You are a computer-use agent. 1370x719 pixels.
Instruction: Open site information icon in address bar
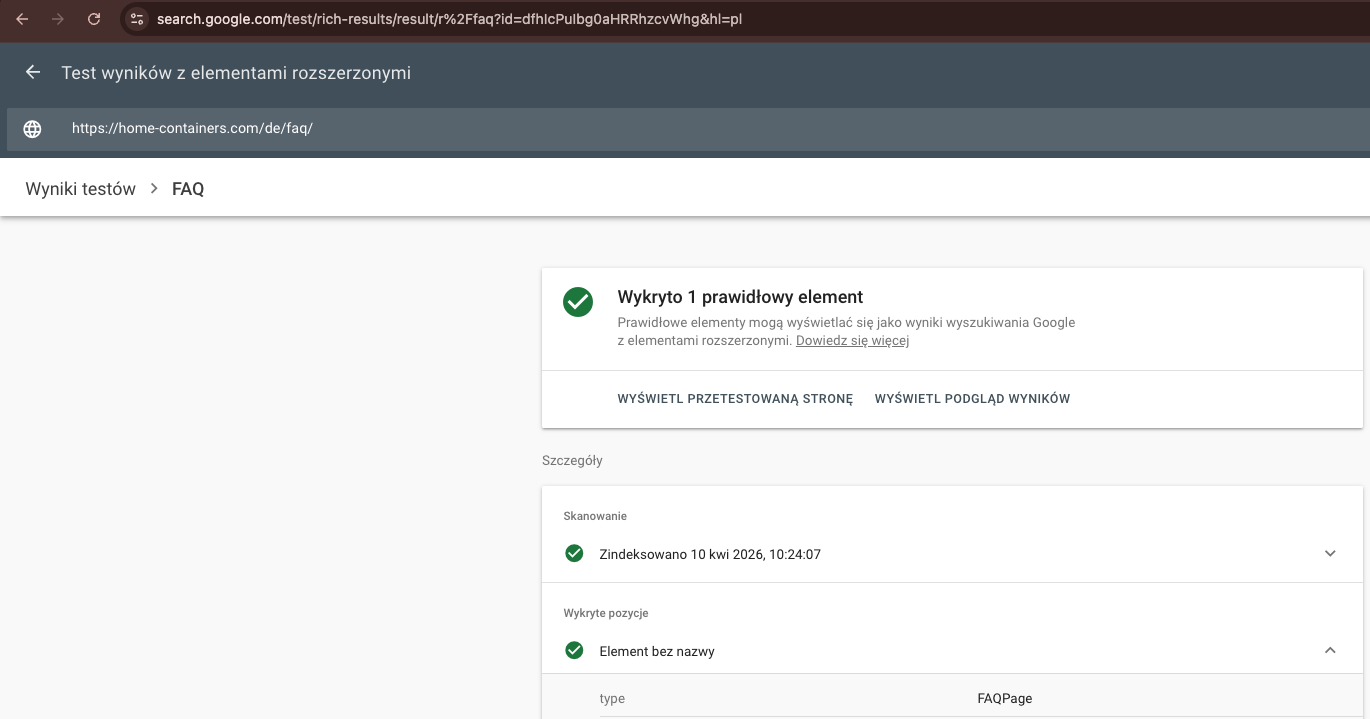click(138, 19)
